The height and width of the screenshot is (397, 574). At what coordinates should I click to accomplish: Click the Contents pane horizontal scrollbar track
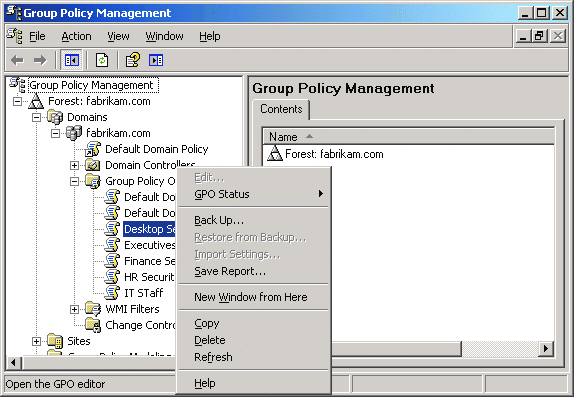(x=500, y=348)
